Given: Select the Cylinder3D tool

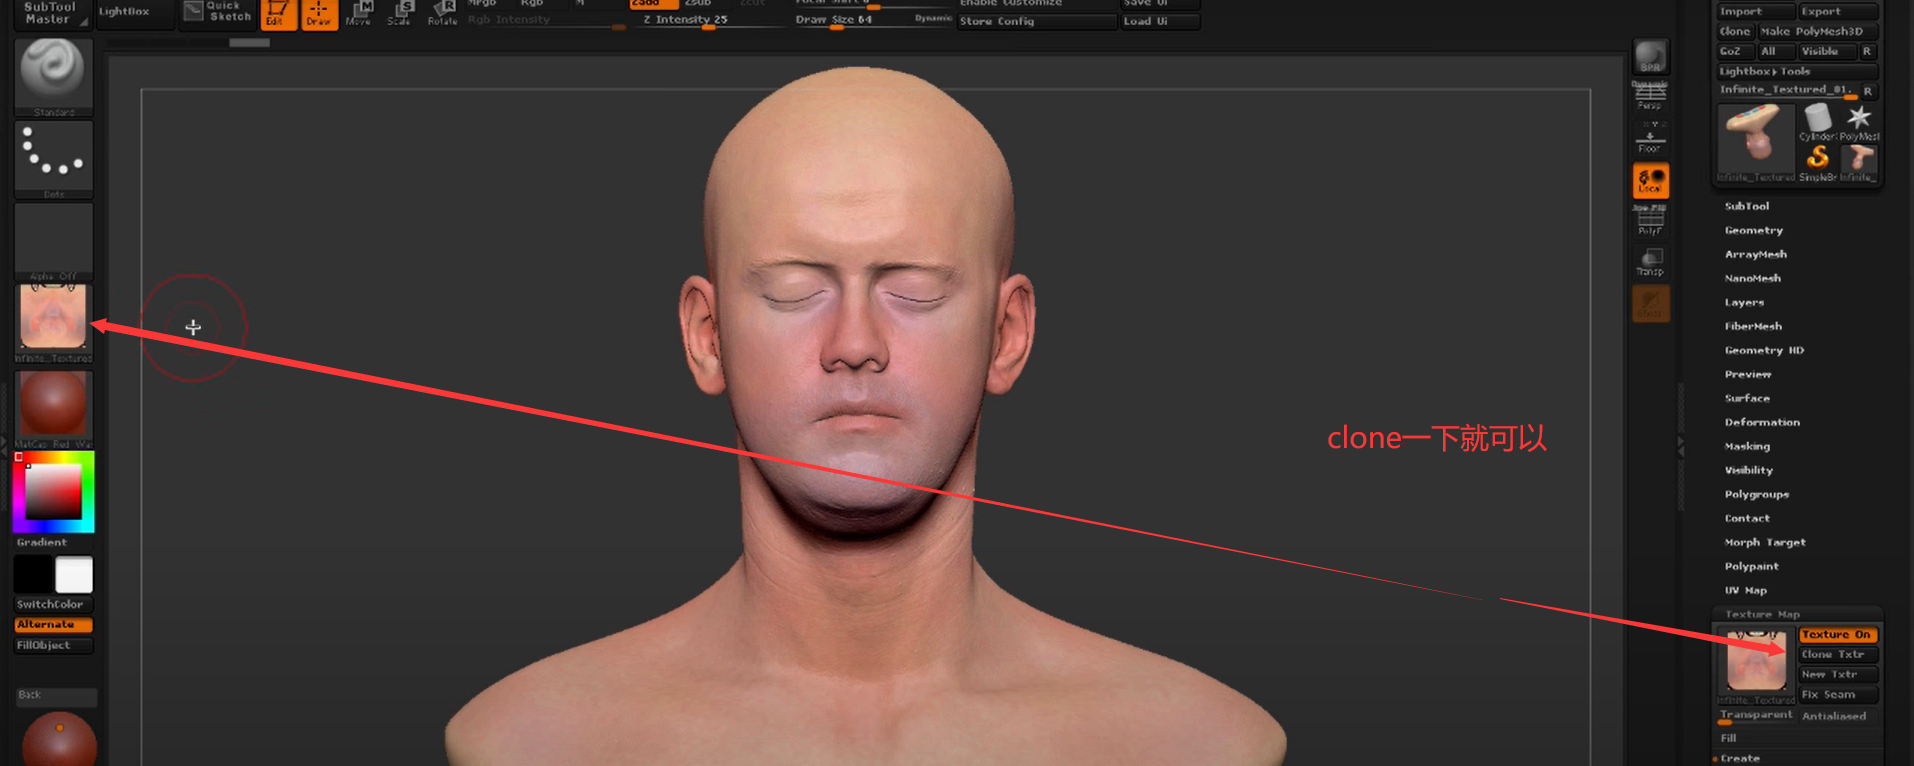Looking at the screenshot, I should pos(1817,121).
